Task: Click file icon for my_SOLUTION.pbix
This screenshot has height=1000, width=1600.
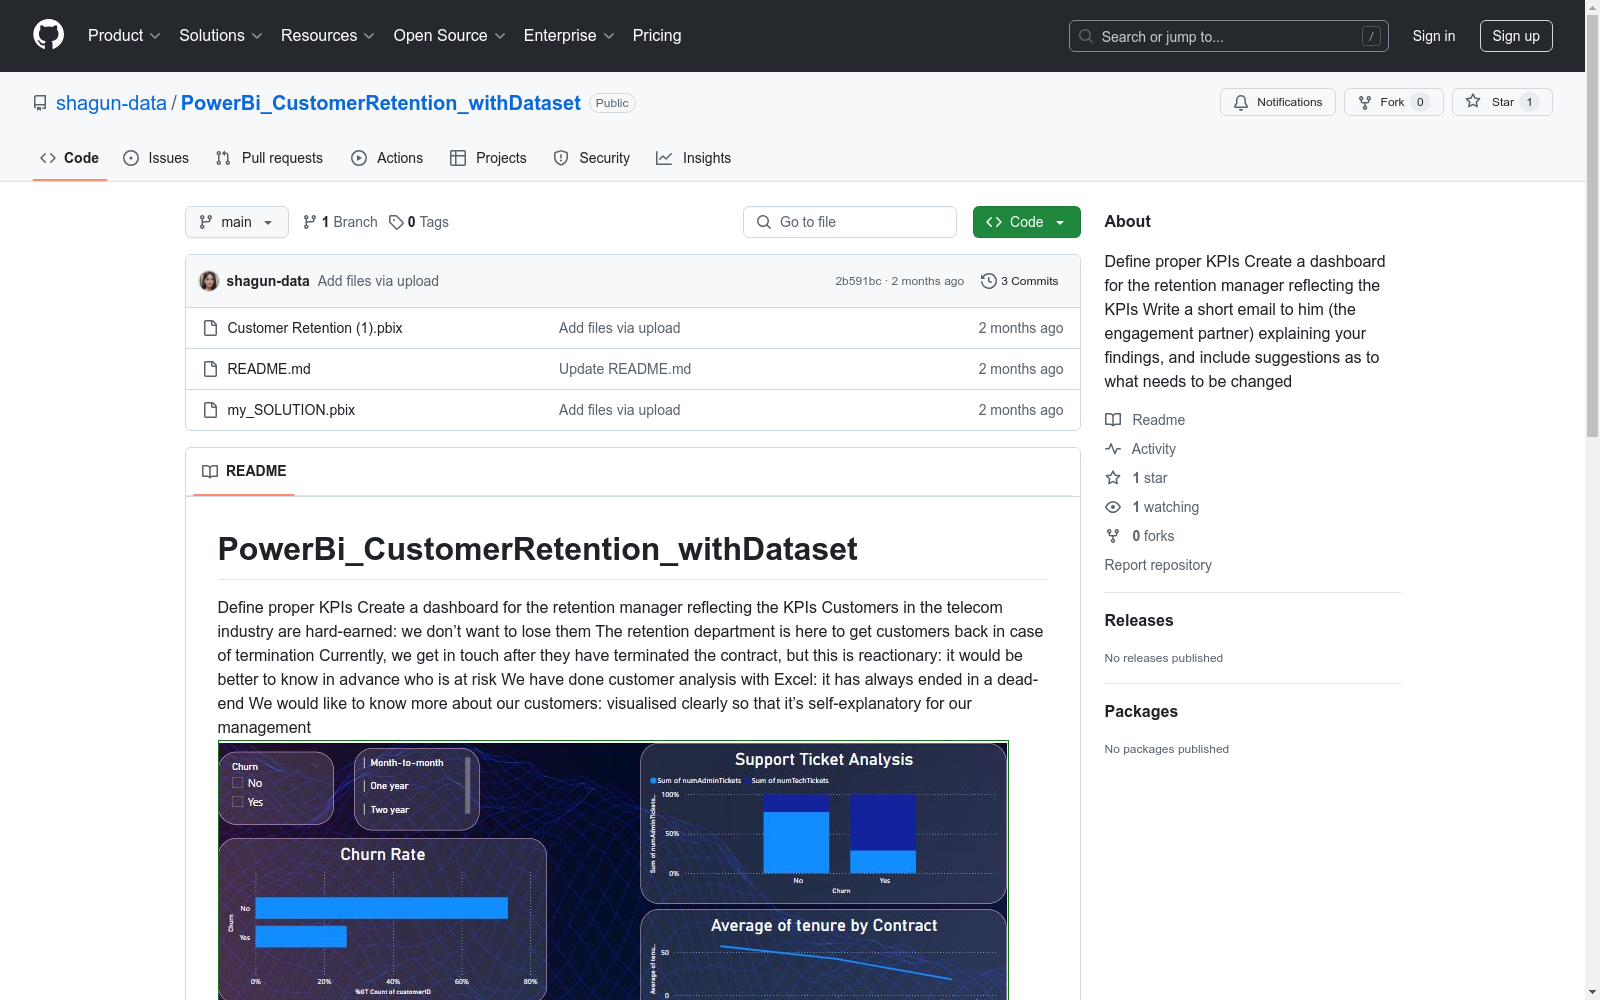Action: (210, 410)
